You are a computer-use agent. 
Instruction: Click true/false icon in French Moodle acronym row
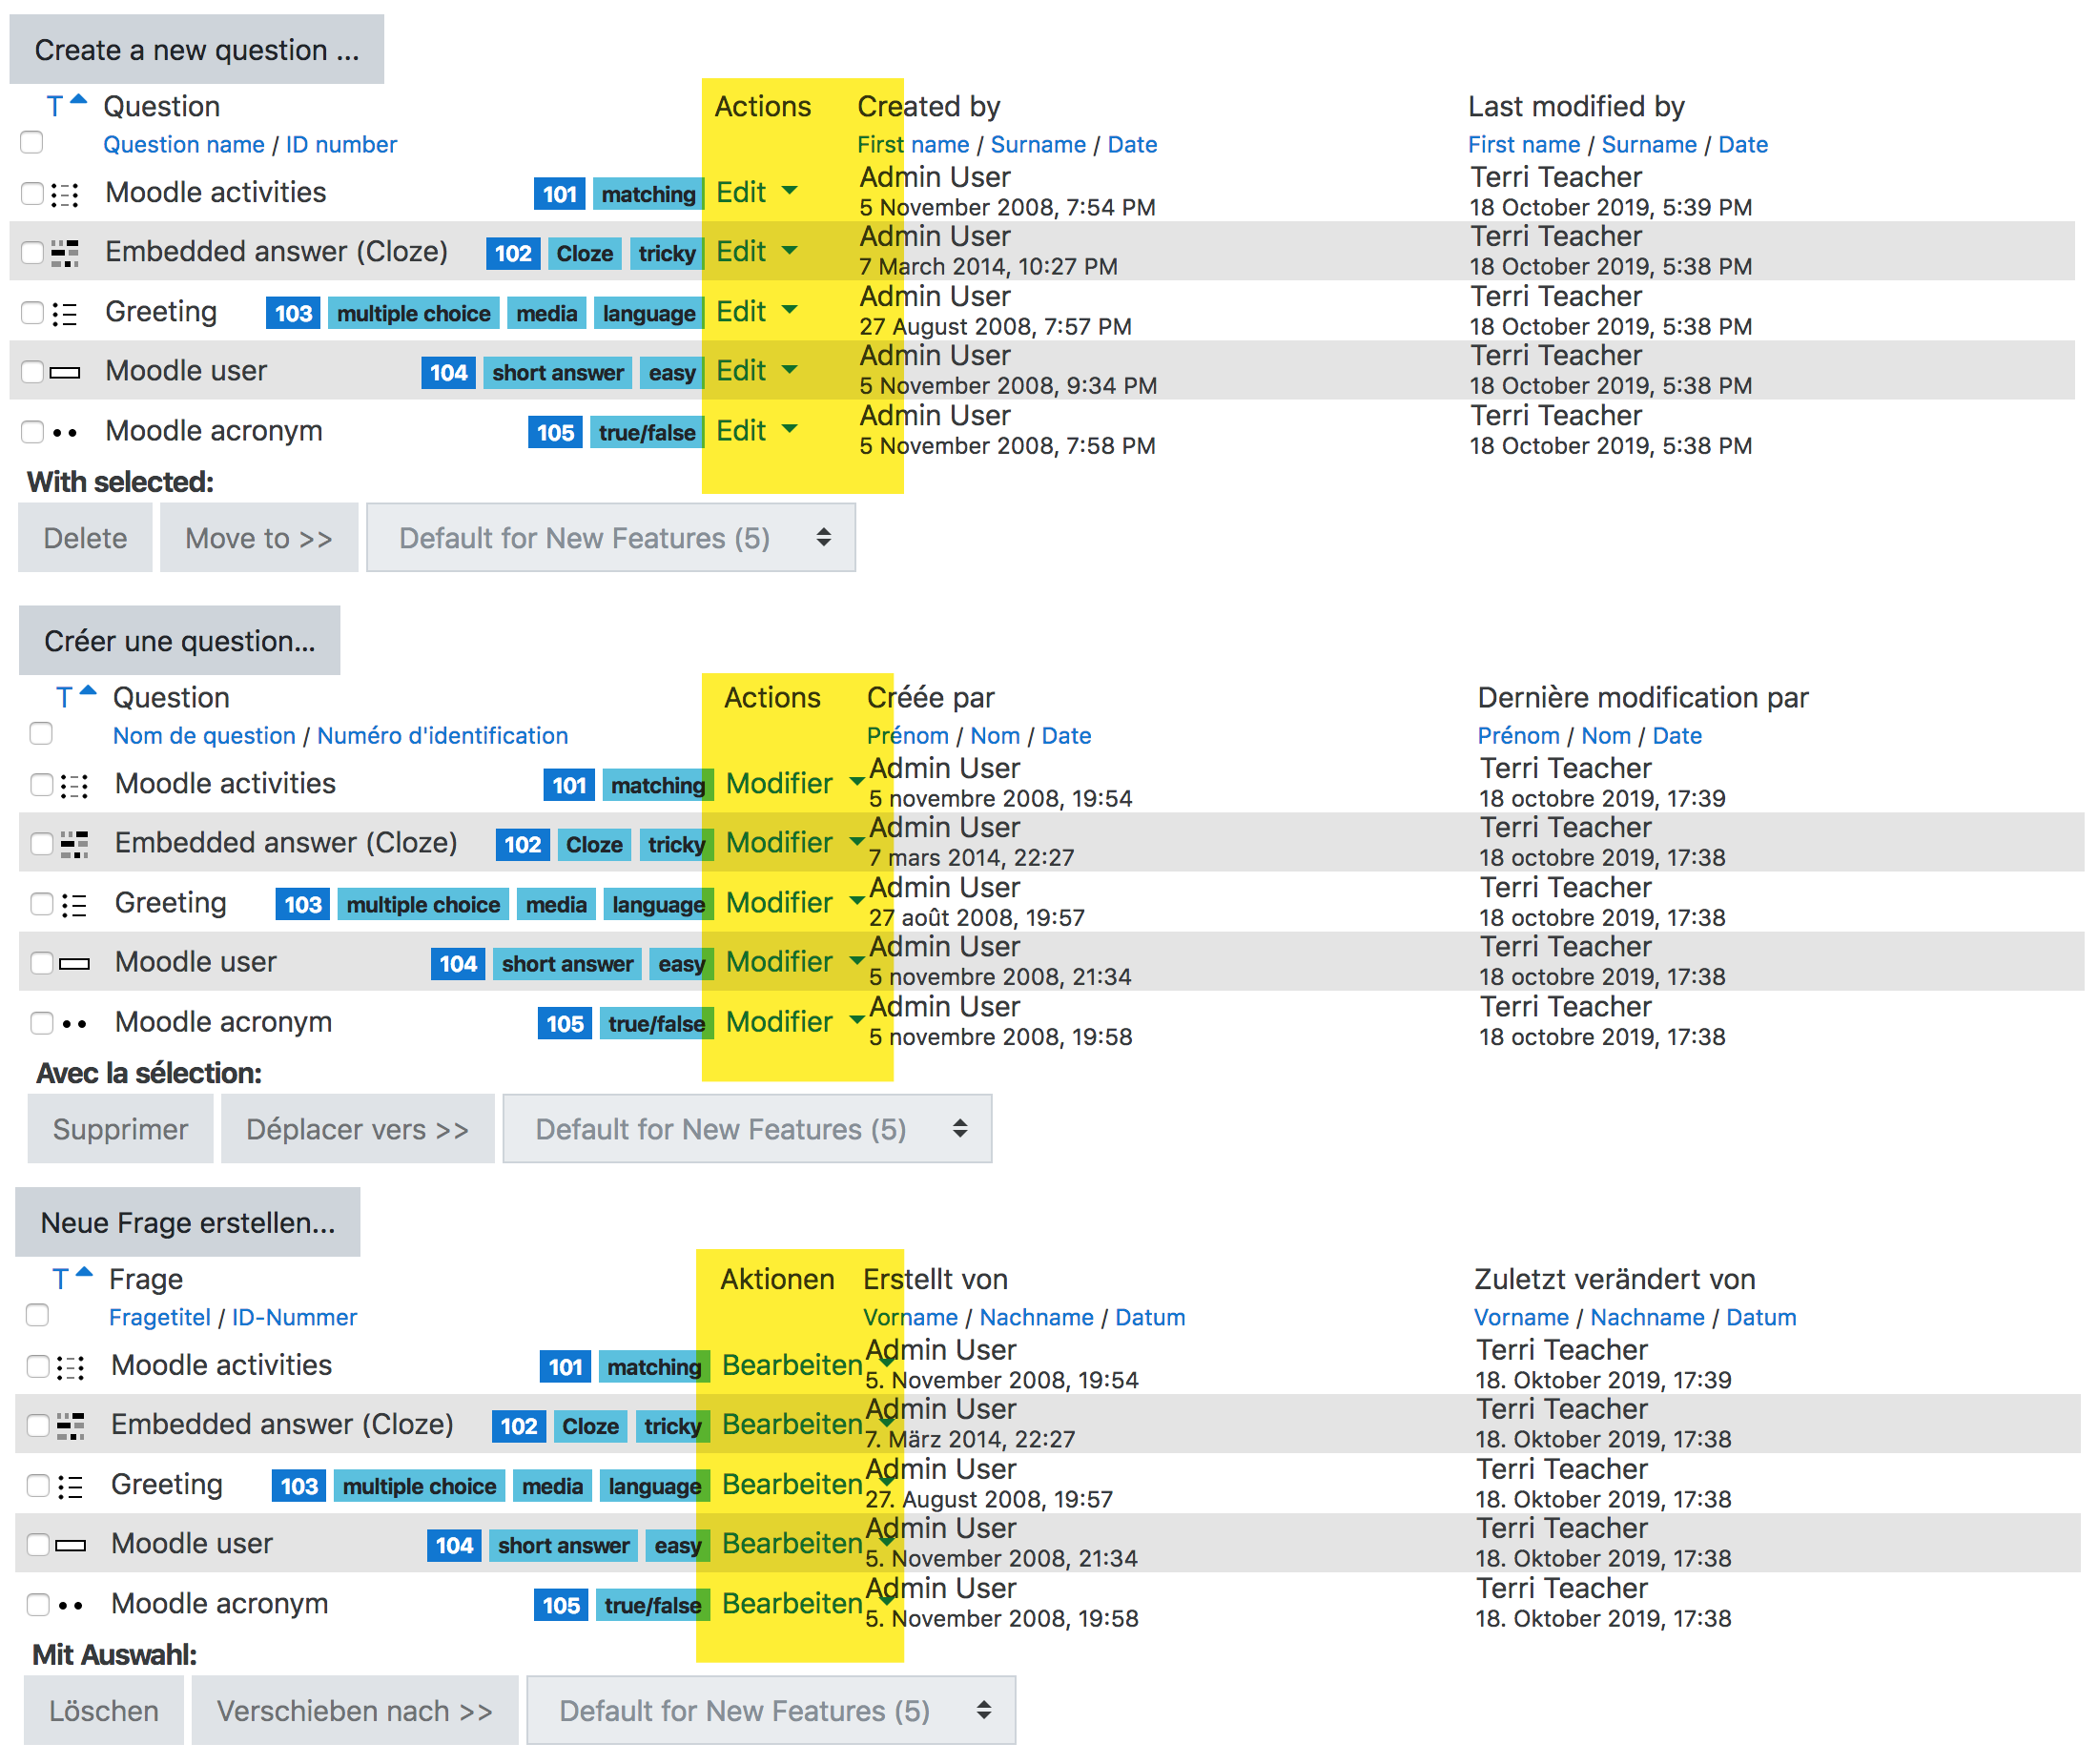(74, 1024)
